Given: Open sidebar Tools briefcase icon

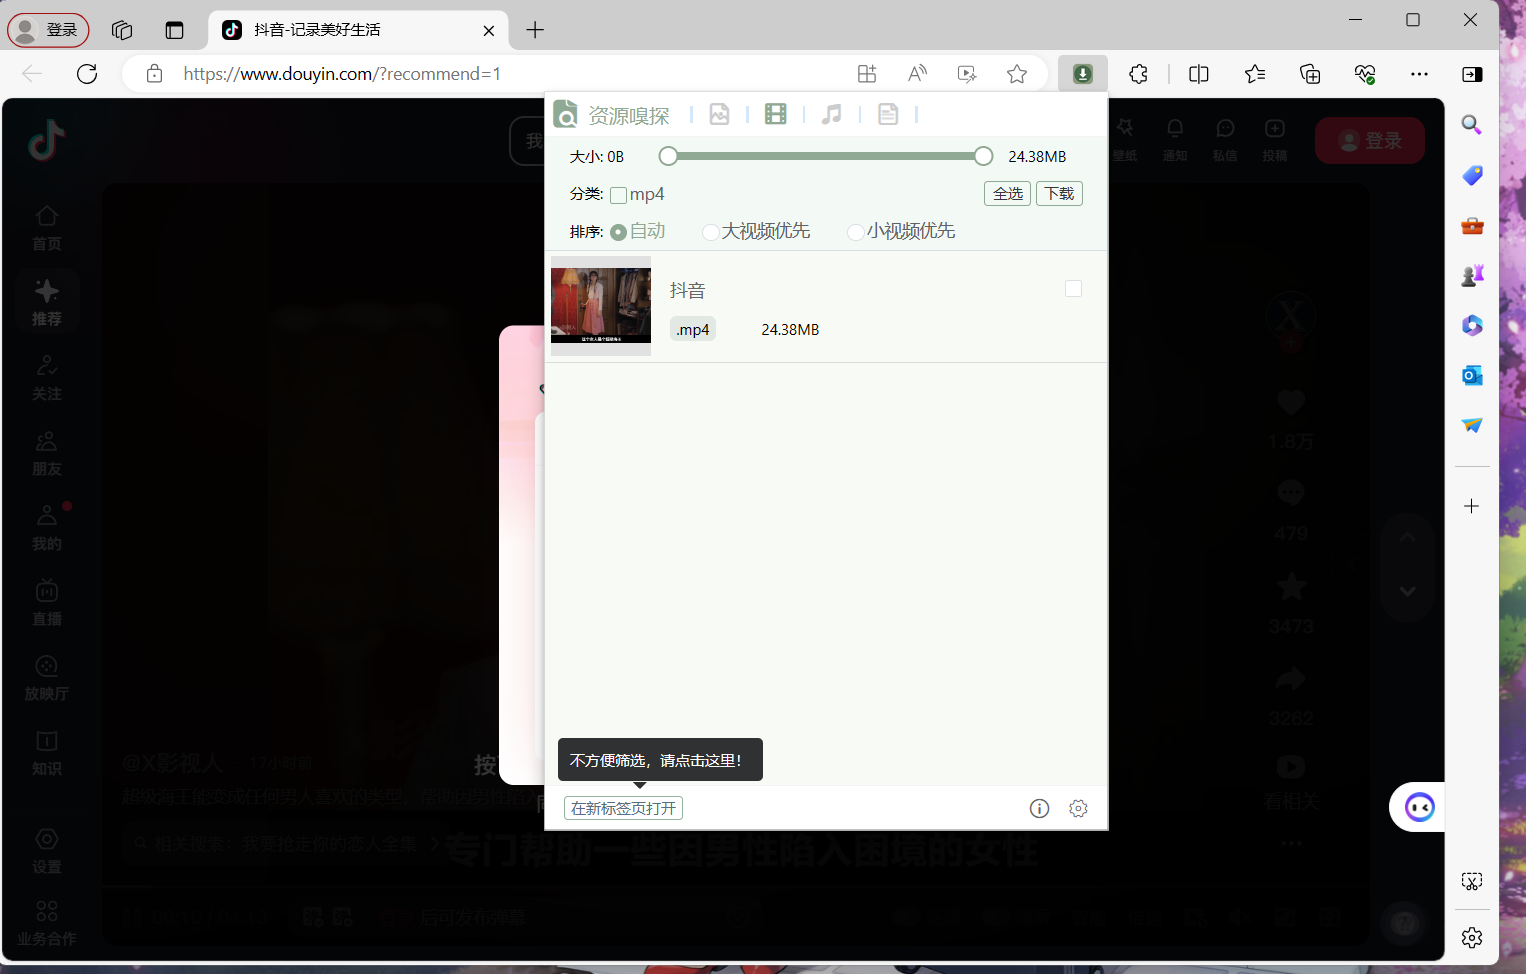Looking at the screenshot, I should [x=1472, y=225].
